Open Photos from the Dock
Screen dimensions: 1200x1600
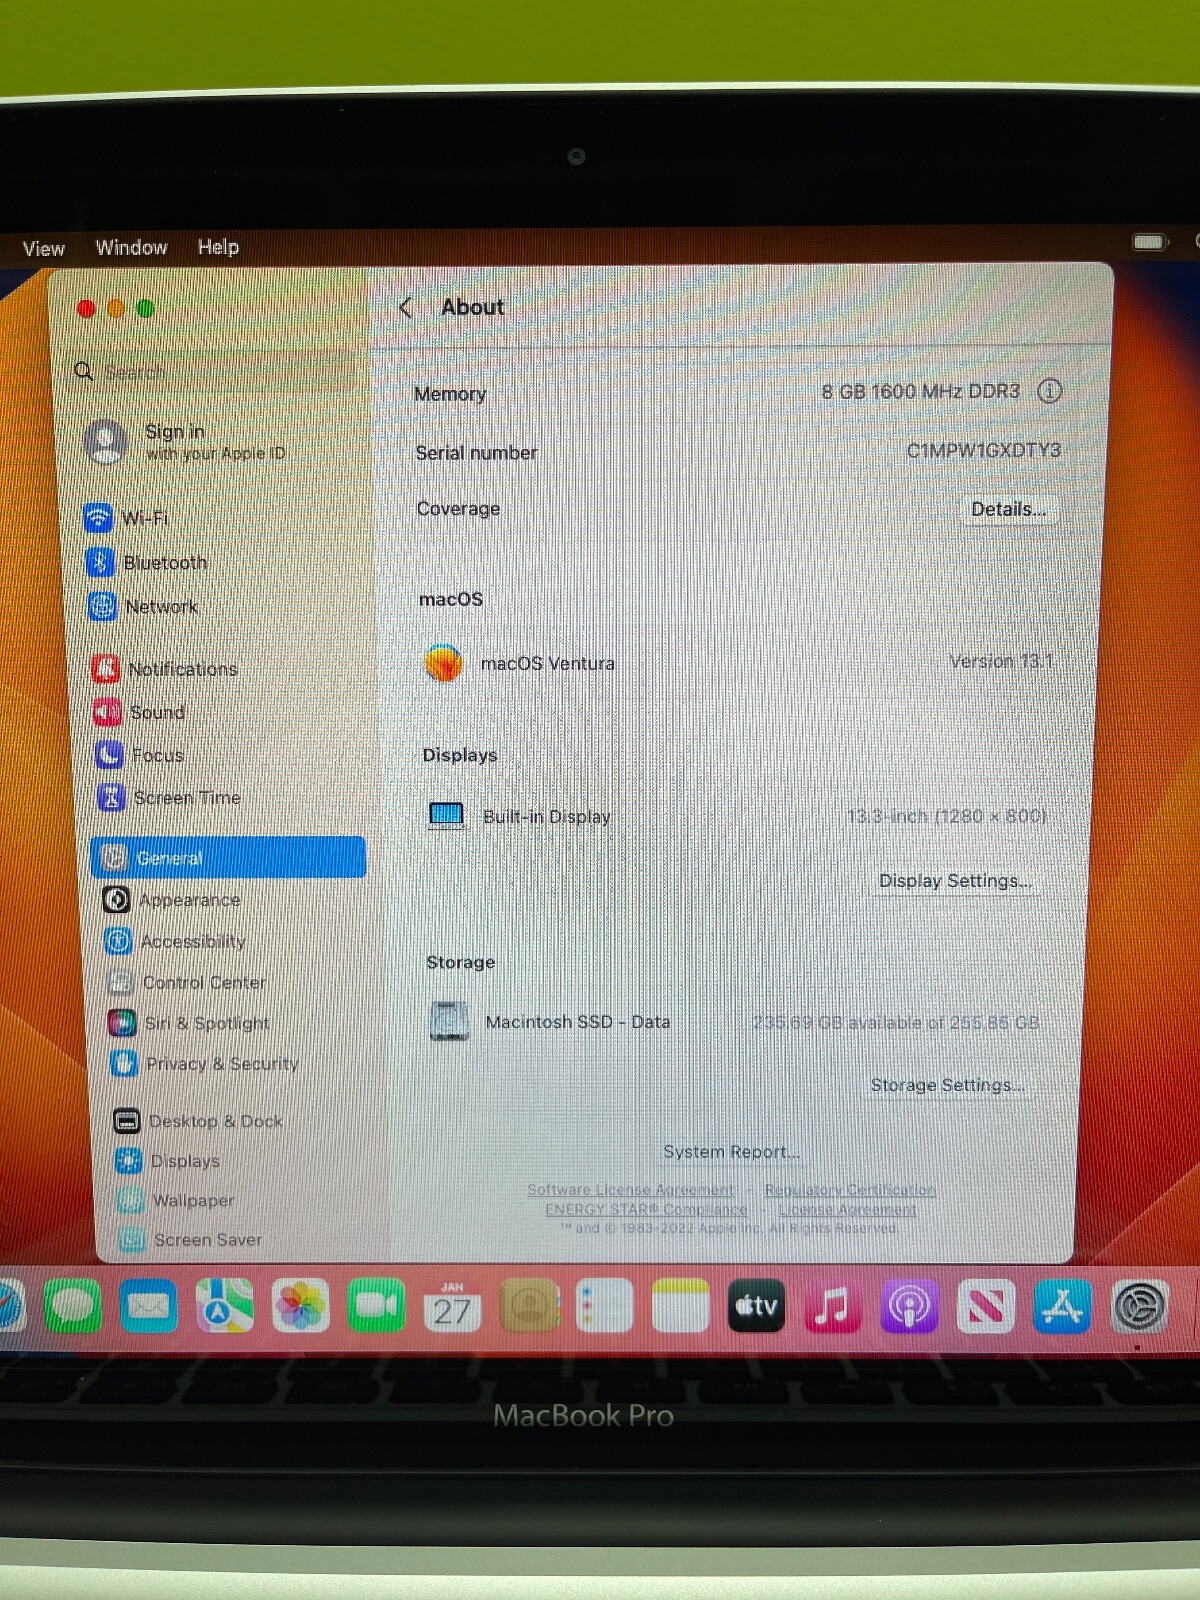[300, 1306]
